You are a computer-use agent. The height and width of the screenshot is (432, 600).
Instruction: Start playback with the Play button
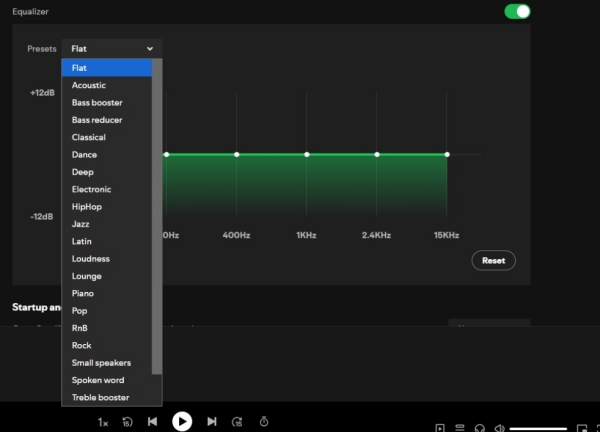coord(182,421)
